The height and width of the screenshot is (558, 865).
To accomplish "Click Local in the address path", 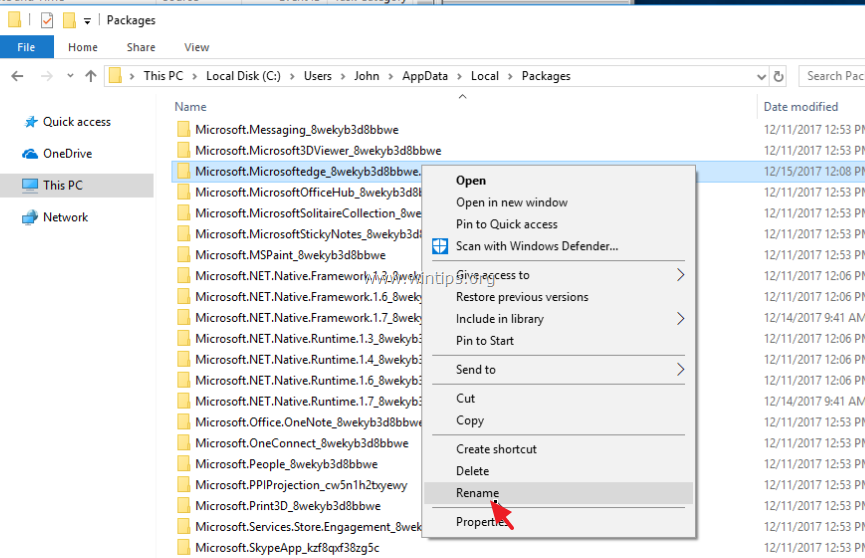I will point(485,76).
